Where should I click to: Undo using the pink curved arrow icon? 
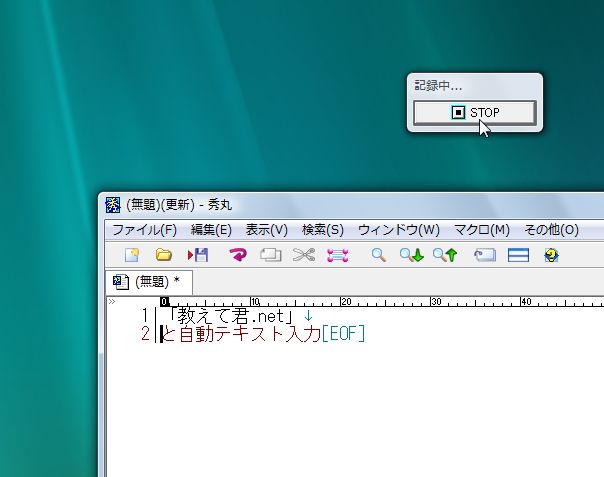coord(238,255)
